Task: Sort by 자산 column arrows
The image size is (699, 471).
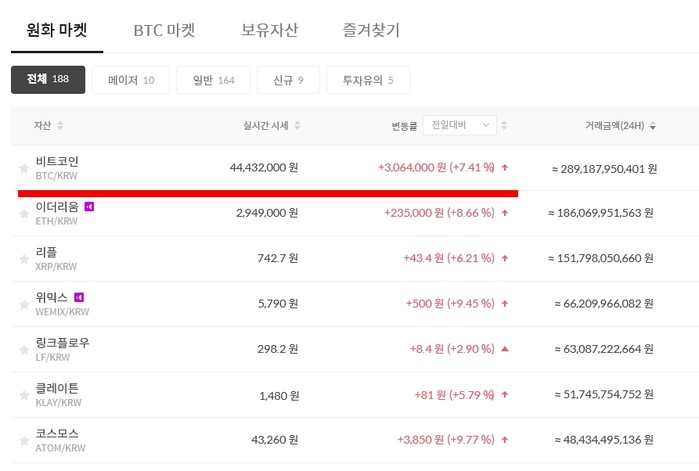Action: [60, 126]
